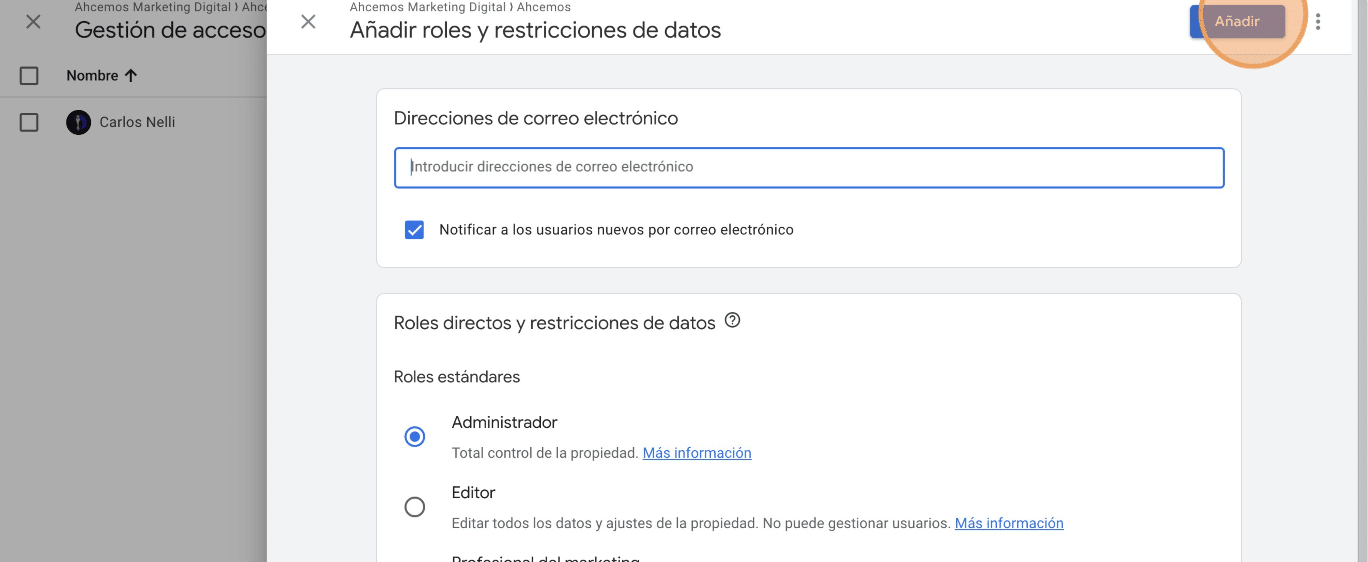Uncheck Notificar a los usuarios nuevos checkbox

click(x=414, y=230)
